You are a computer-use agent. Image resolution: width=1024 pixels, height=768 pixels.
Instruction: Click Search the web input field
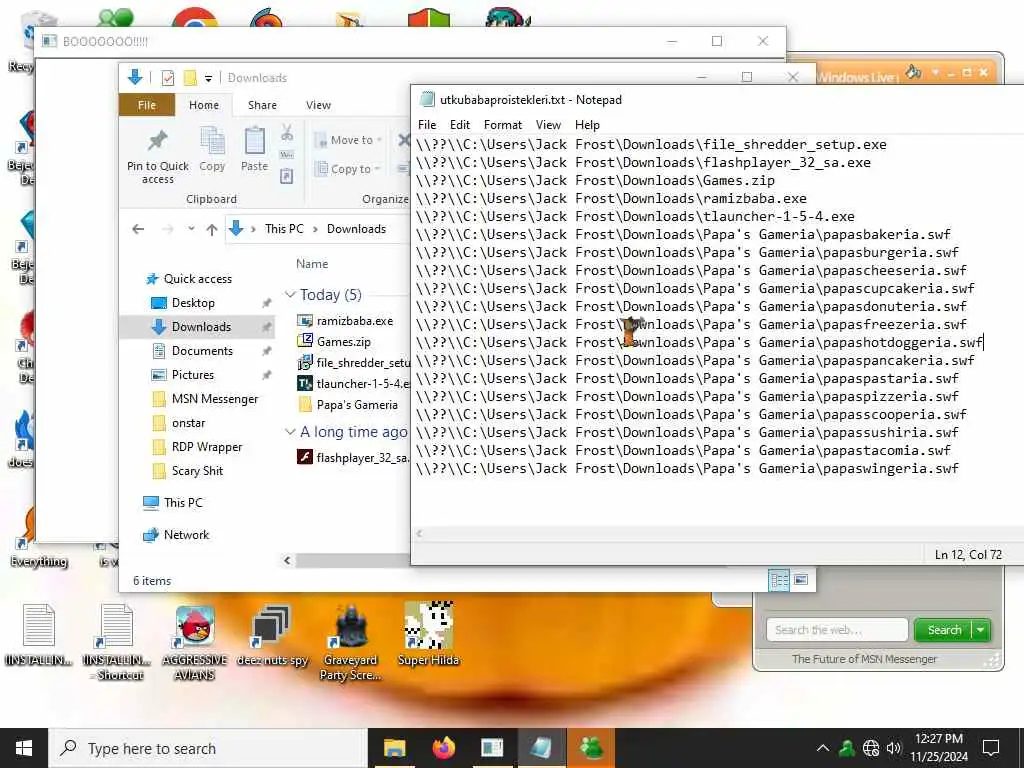[837, 630]
